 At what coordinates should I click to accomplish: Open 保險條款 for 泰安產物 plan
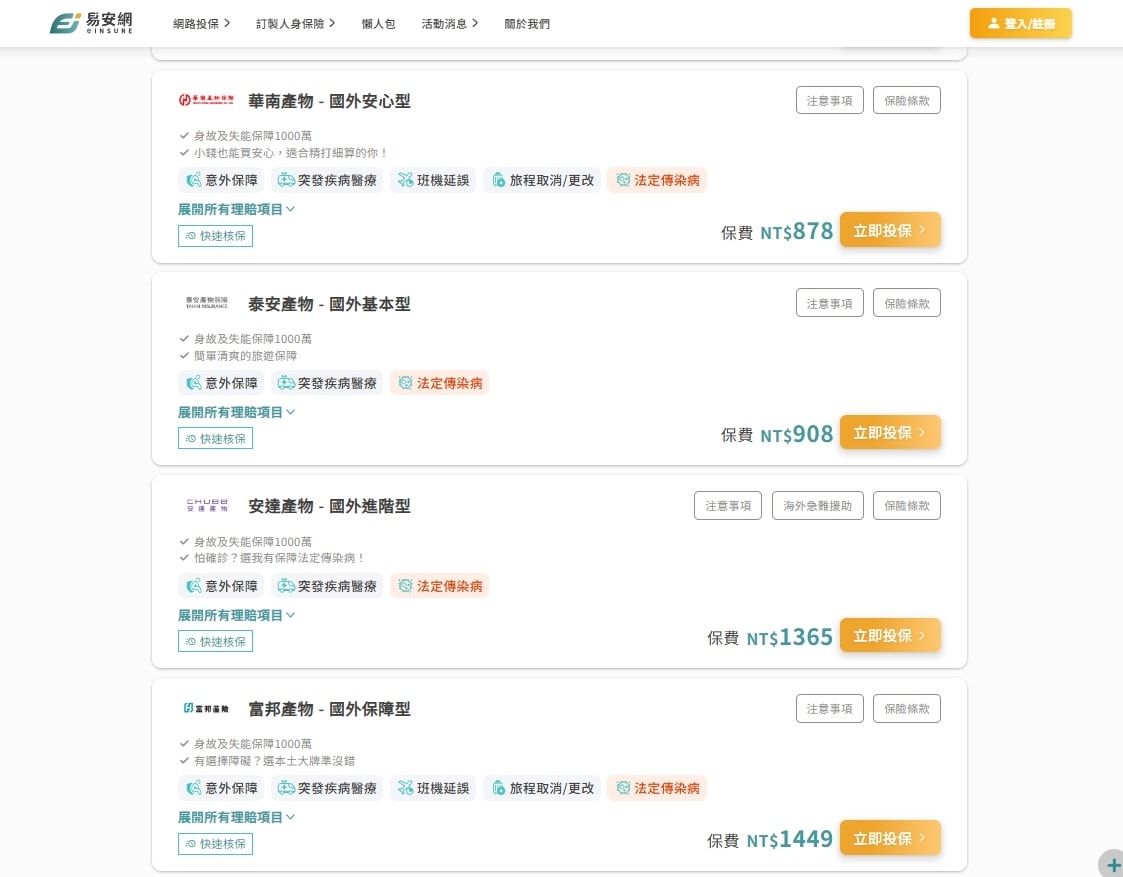907,303
